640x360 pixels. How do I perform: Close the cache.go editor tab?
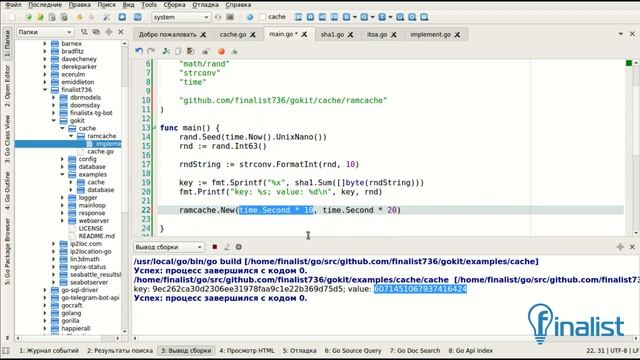click(x=253, y=35)
